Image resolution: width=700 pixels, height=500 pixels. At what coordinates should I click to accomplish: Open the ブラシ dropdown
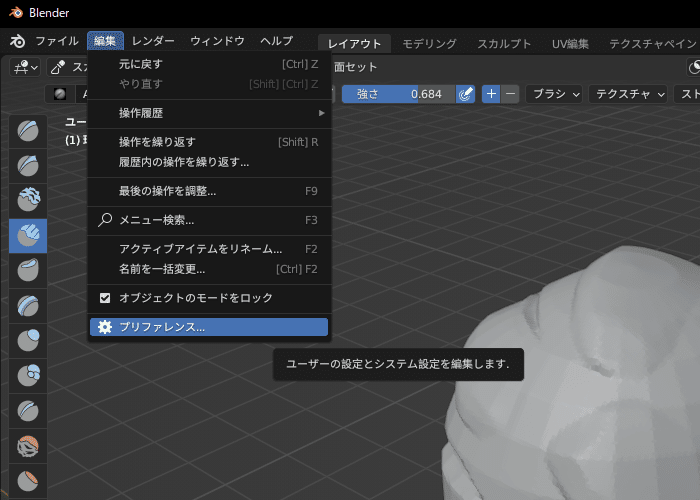(554, 94)
